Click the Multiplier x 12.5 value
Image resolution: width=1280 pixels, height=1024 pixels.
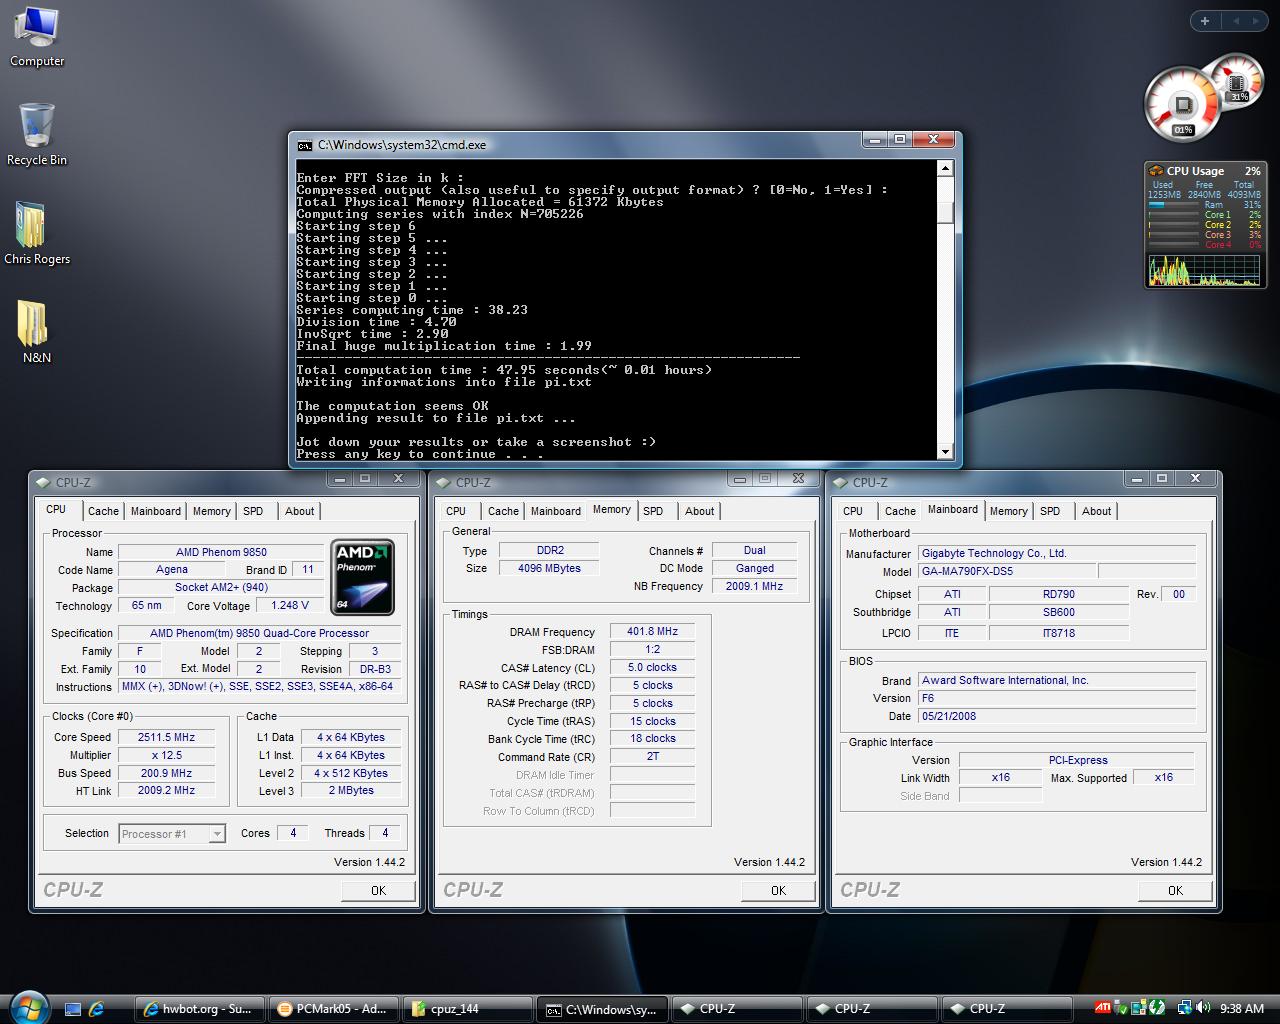point(167,755)
